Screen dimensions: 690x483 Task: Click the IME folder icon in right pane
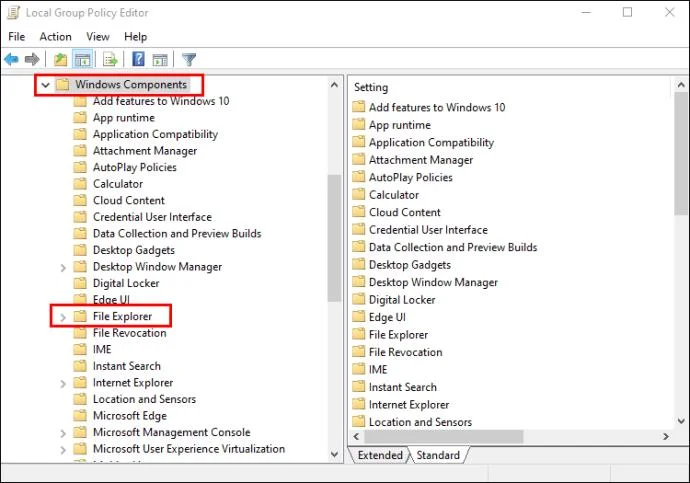(359, 369)
